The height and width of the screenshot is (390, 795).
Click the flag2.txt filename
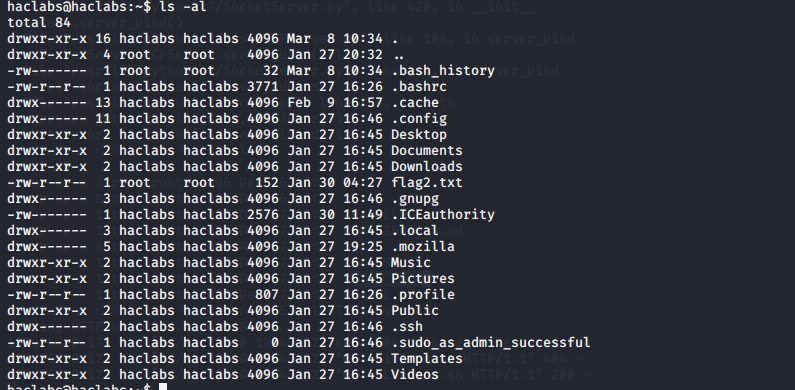[x=426, y=182]
